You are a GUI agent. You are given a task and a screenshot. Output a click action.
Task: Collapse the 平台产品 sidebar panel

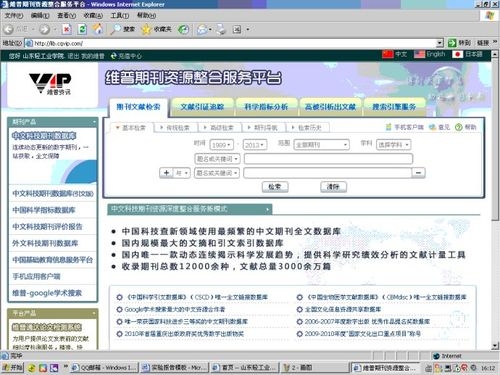94,313
